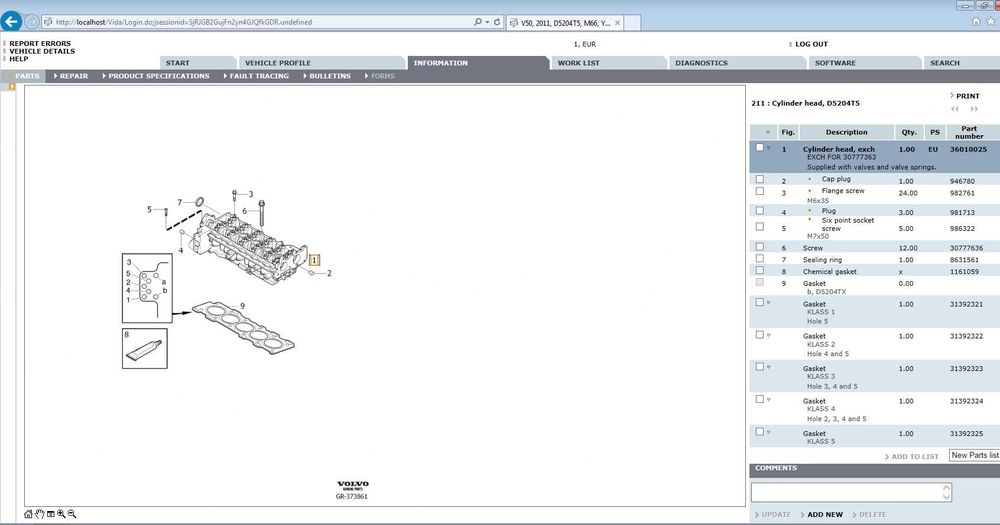Click the REPORT ERRORS link

click(40, 43)
